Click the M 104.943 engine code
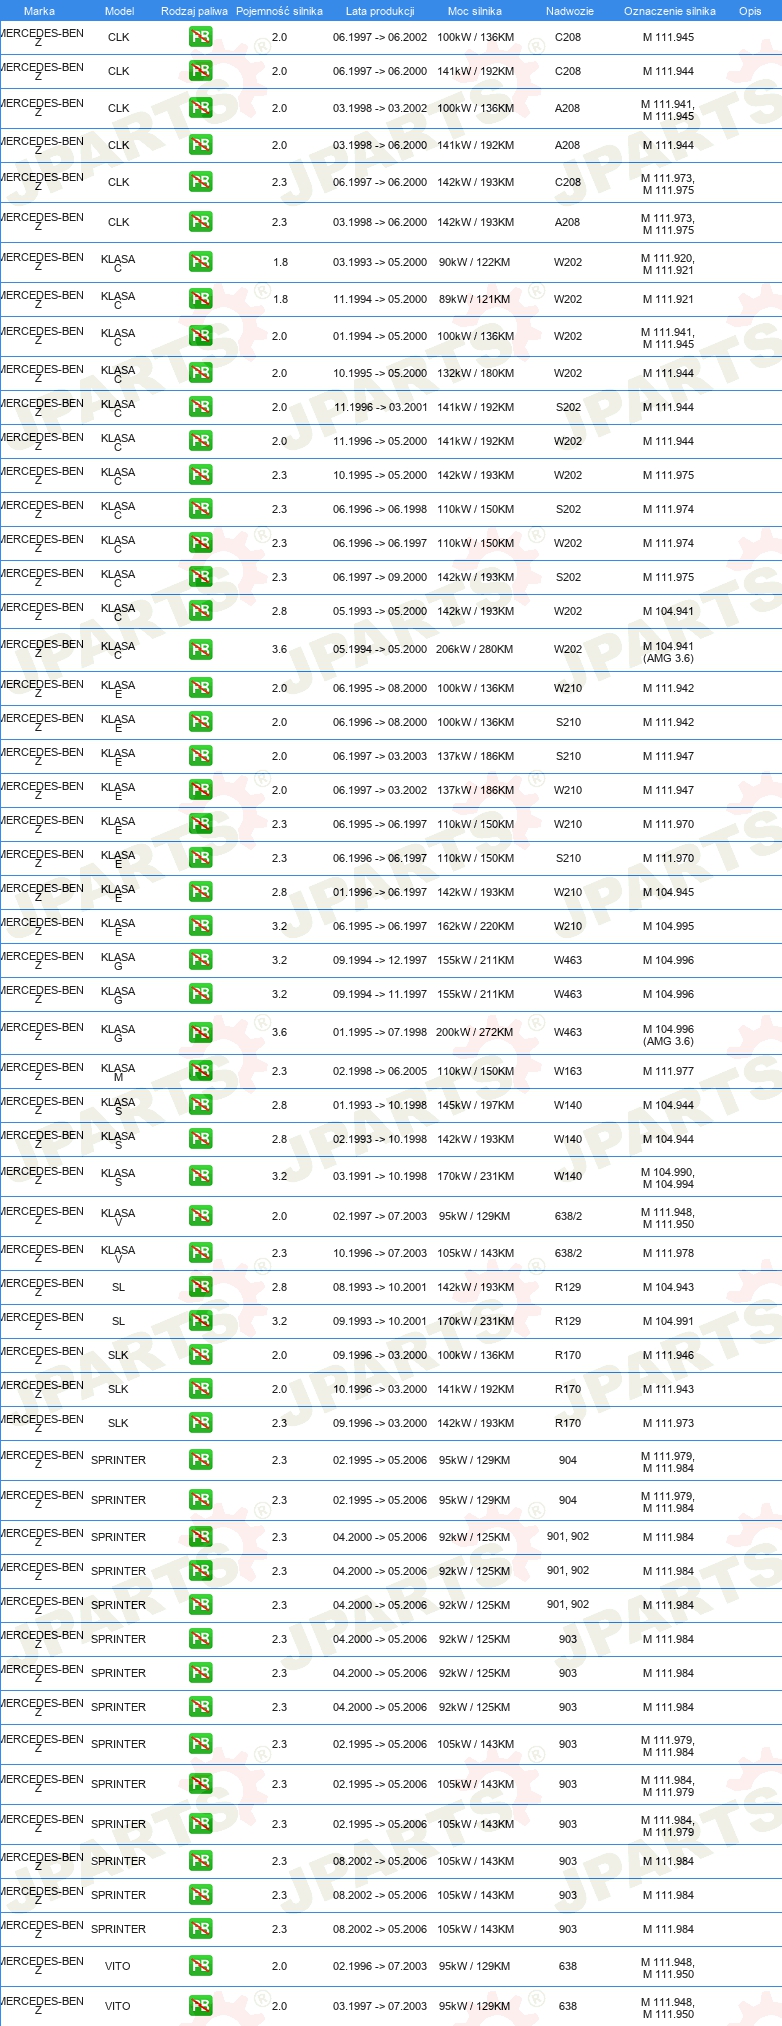This screenshot has width=782, height=2026. click(x=668, y=1287)
